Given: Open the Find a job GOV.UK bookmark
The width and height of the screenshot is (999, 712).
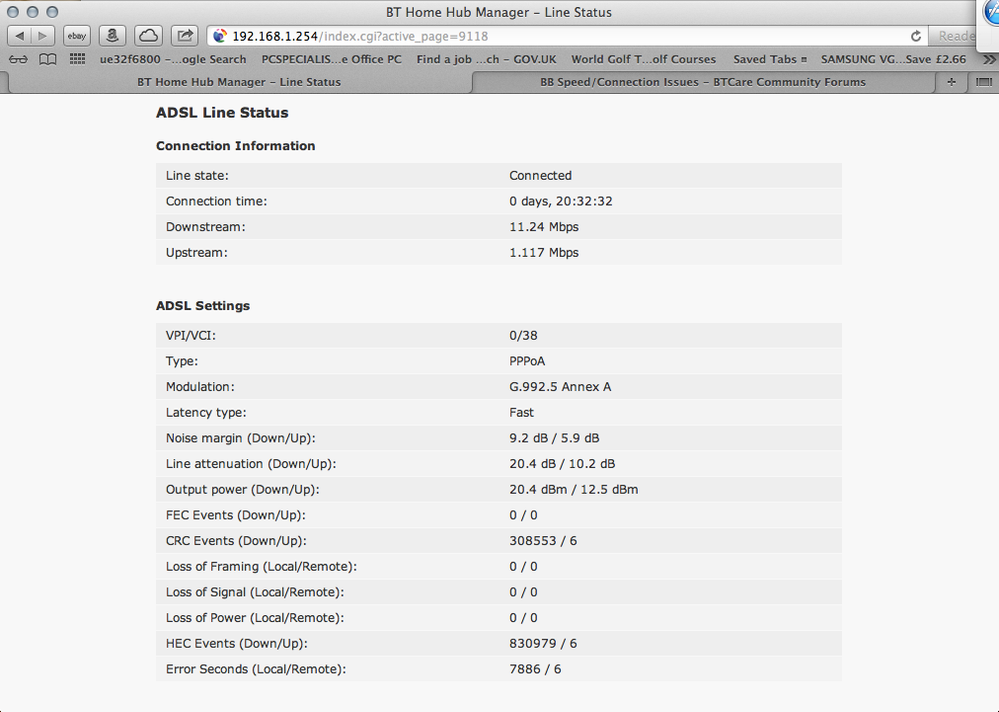Looking at the screenshot, I should [486, 59].
